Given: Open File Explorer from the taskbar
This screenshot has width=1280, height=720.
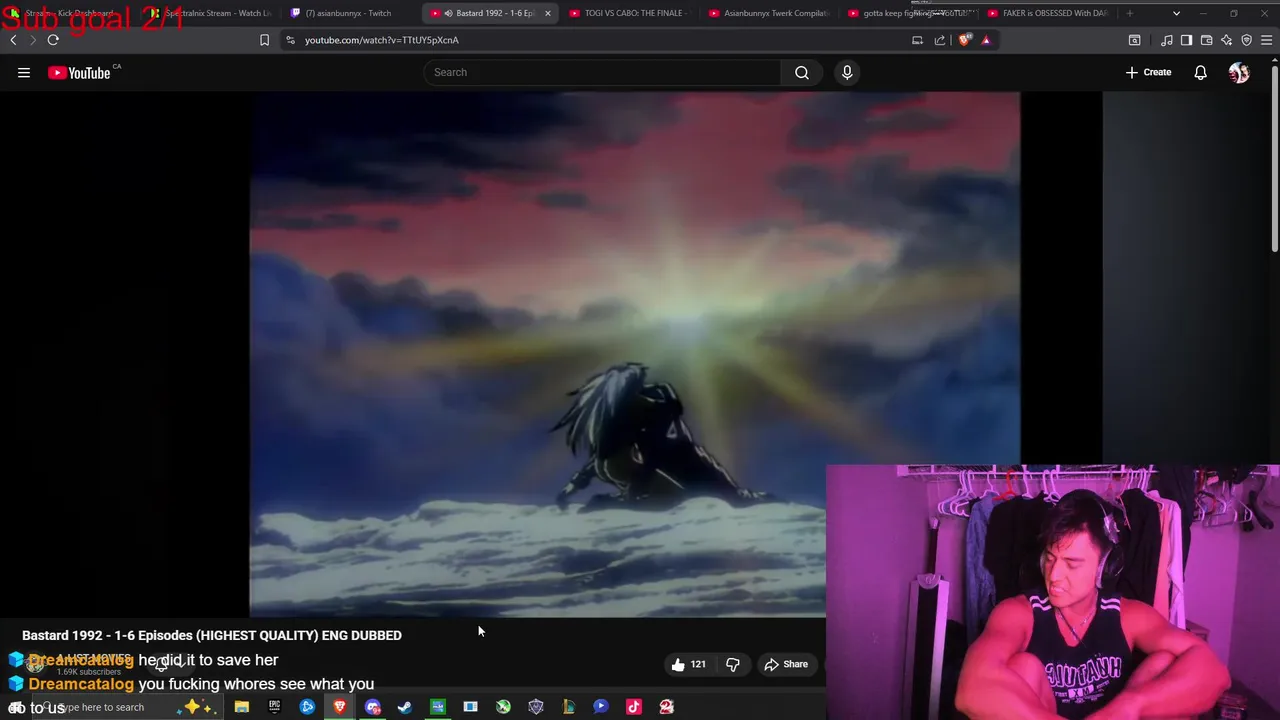Looking at the screenshot, I should tap(241, 707).
